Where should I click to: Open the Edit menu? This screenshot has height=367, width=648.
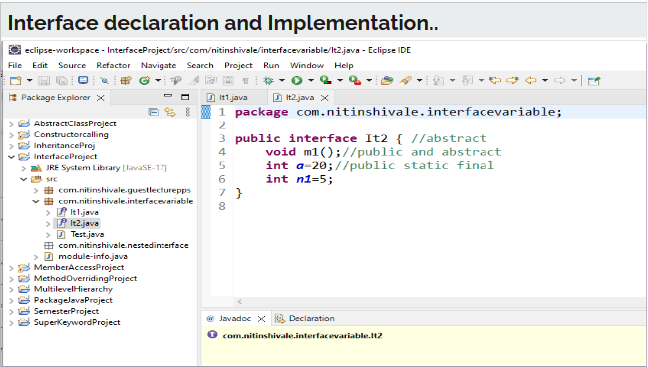pos(40,65)
